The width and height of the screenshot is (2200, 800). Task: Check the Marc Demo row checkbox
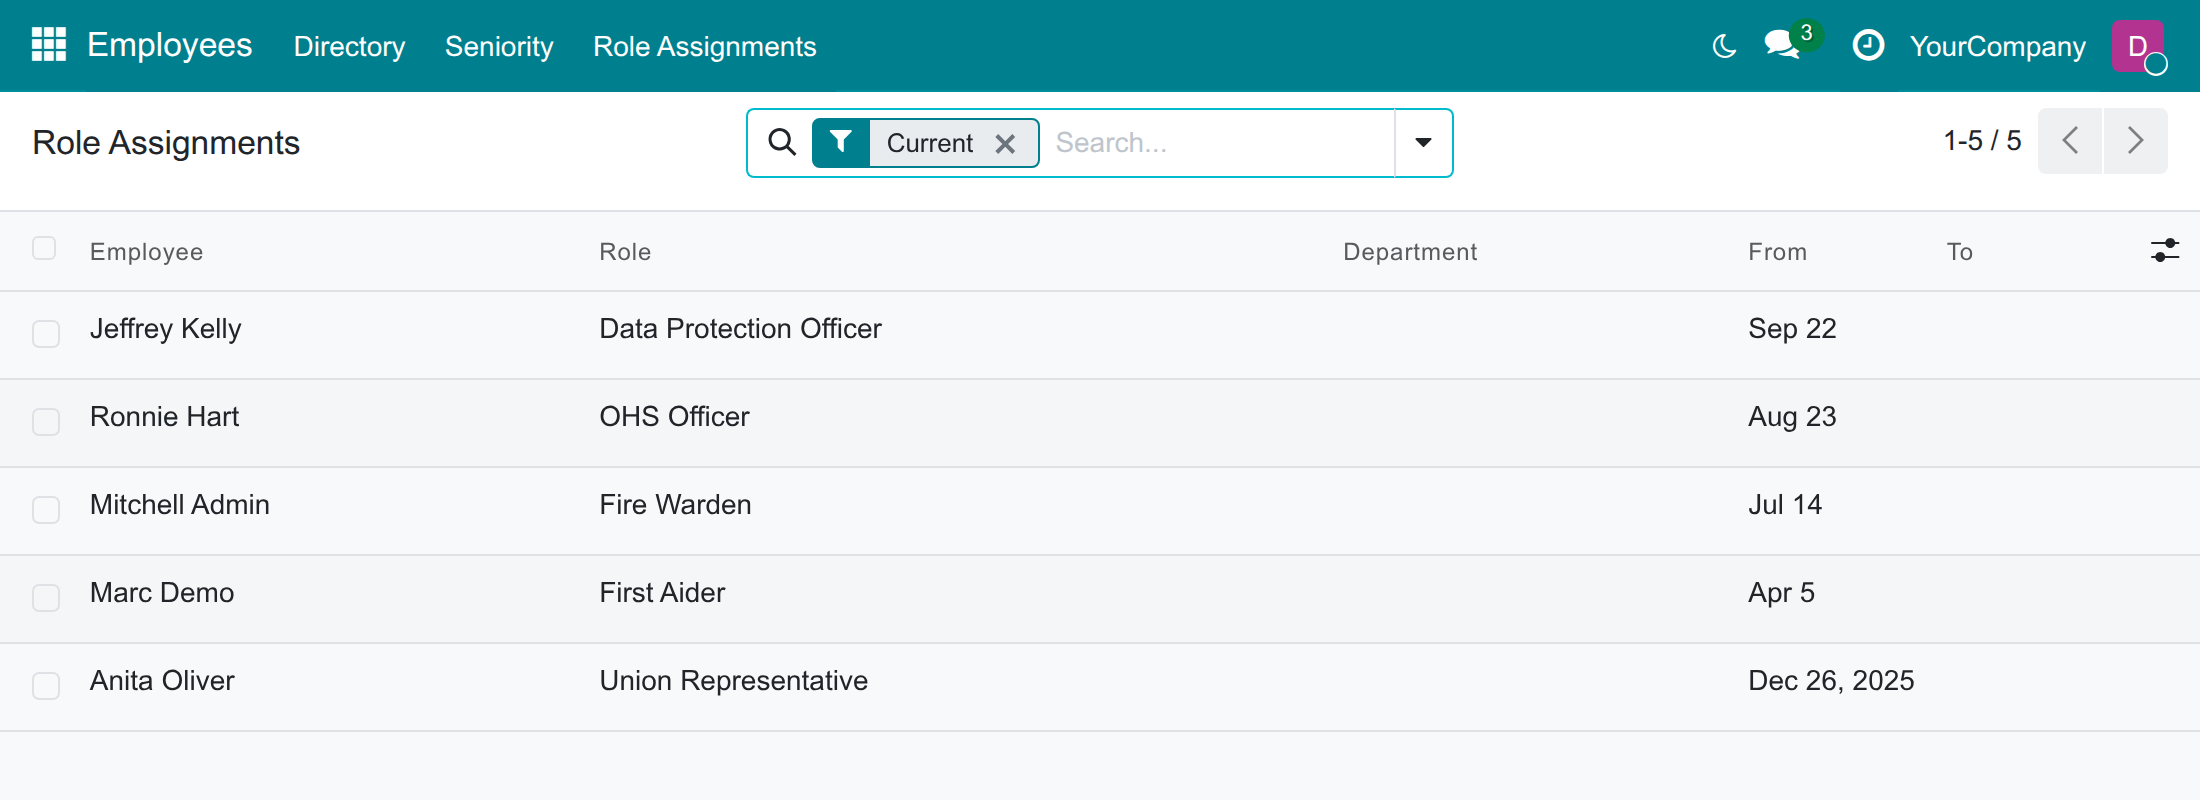(46, 597)
